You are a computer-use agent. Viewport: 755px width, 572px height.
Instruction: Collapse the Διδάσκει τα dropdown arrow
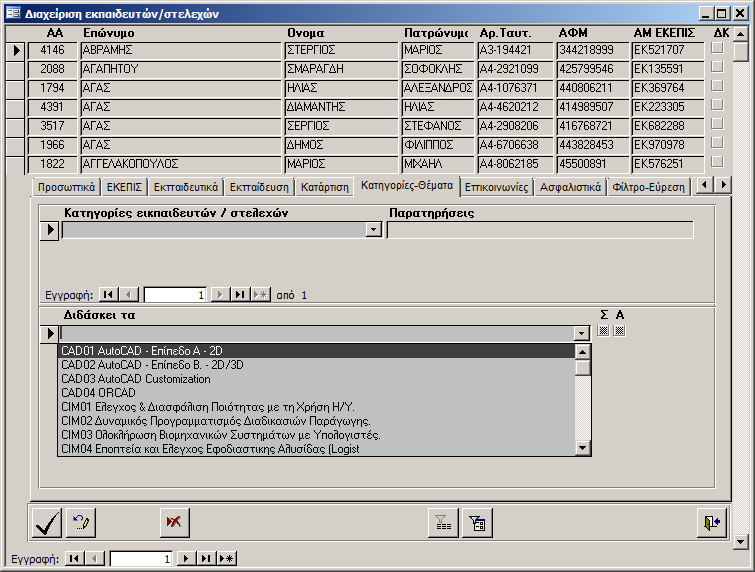[x=582, y=333]
